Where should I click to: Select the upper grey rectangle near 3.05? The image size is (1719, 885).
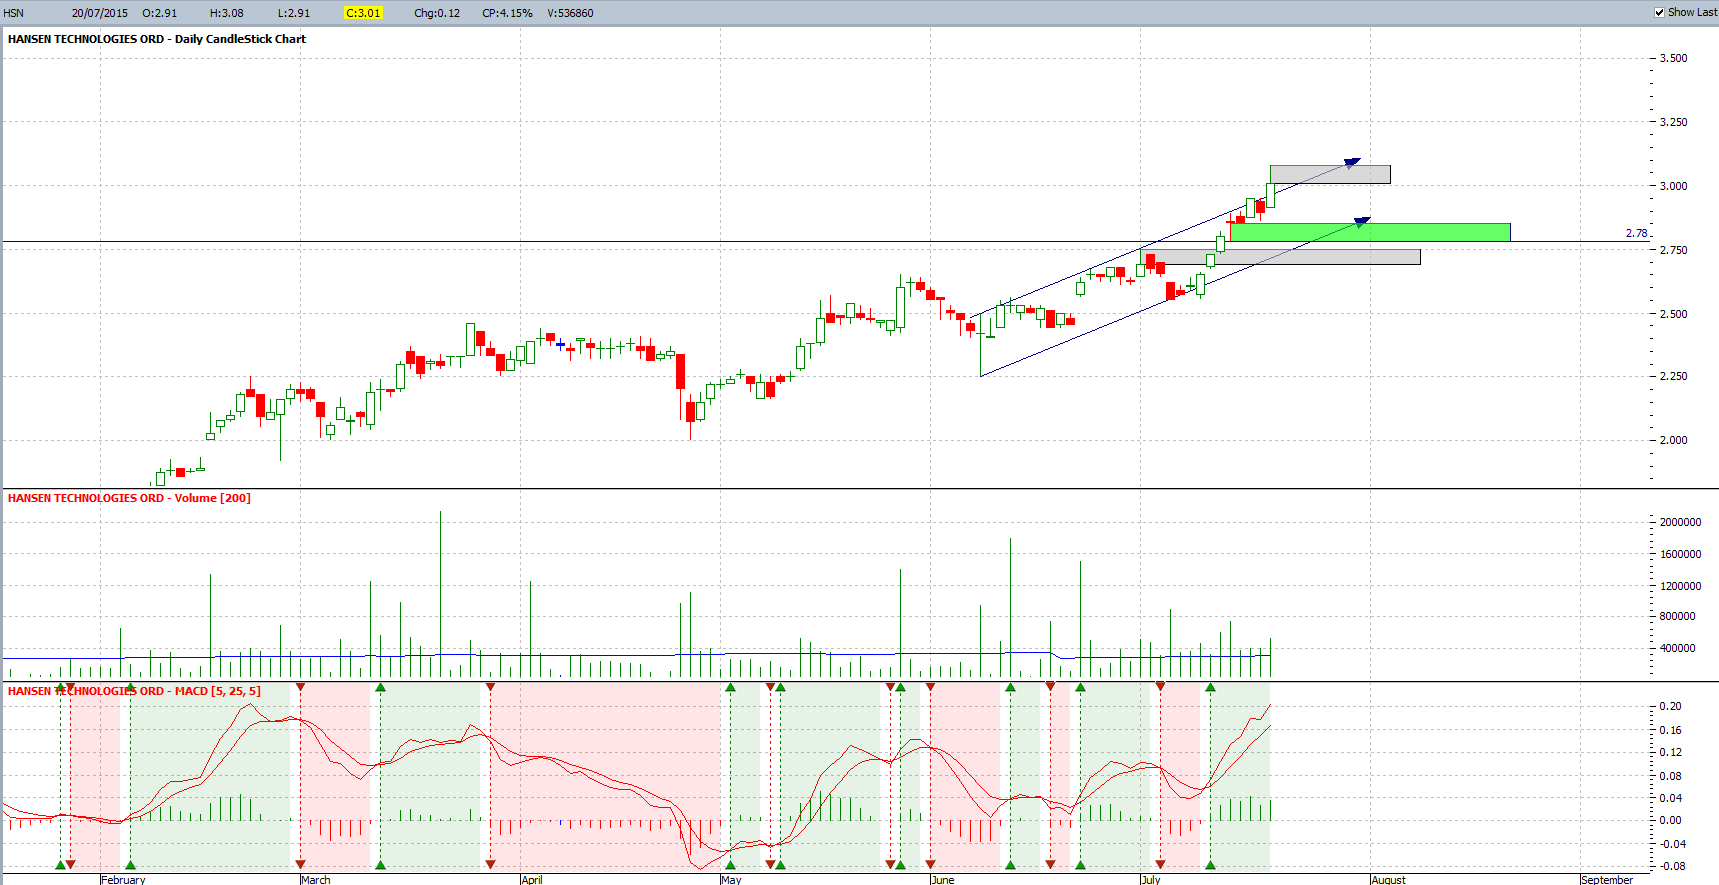tap(1330, 174)
